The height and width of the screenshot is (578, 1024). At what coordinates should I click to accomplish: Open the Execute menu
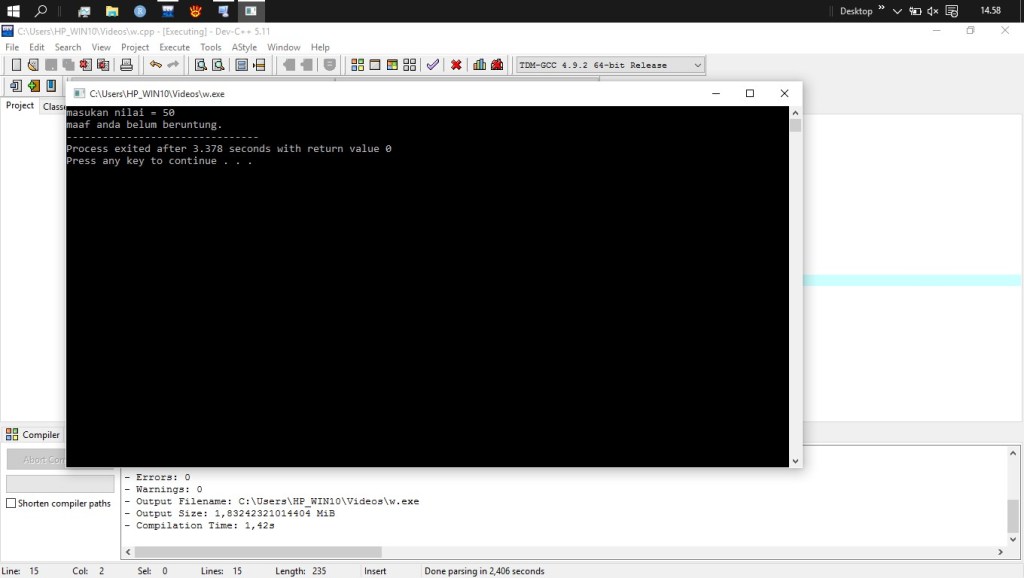[174, 47]
